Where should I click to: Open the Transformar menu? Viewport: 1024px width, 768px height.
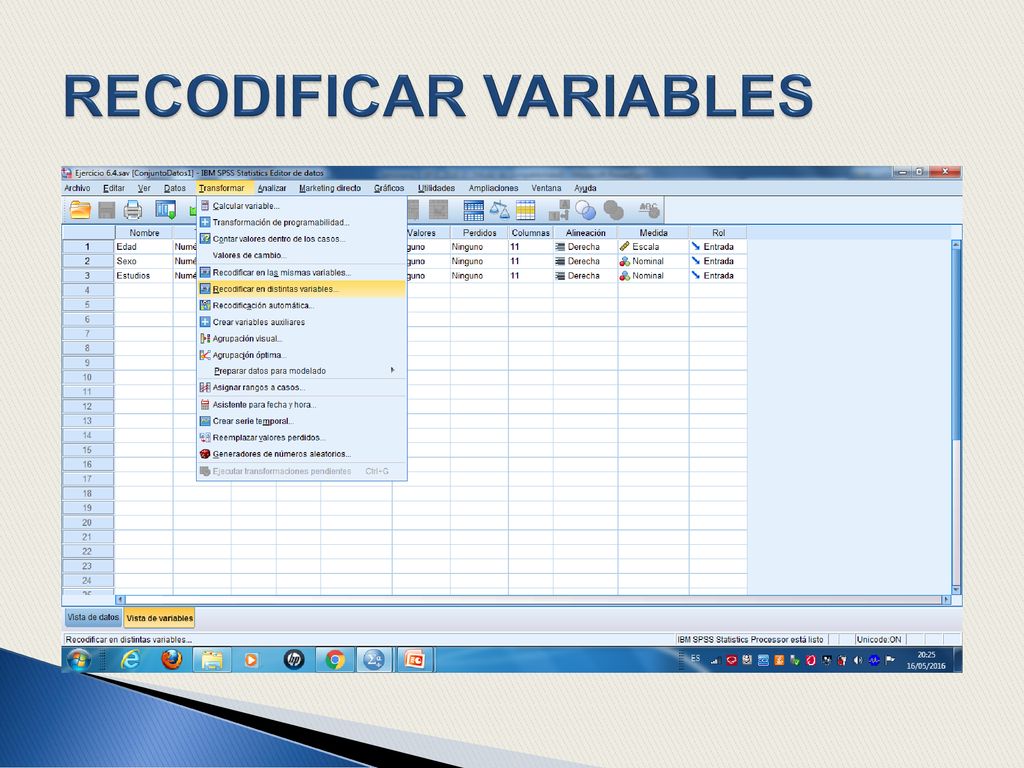click(221, 188)
